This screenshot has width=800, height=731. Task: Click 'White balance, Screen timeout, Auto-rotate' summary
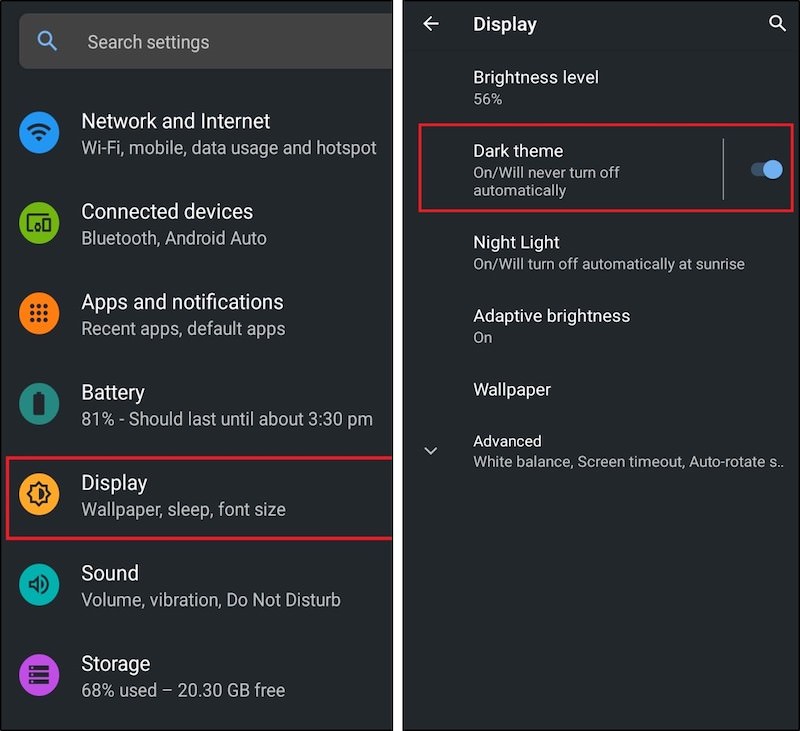click(x=628, y=462)
